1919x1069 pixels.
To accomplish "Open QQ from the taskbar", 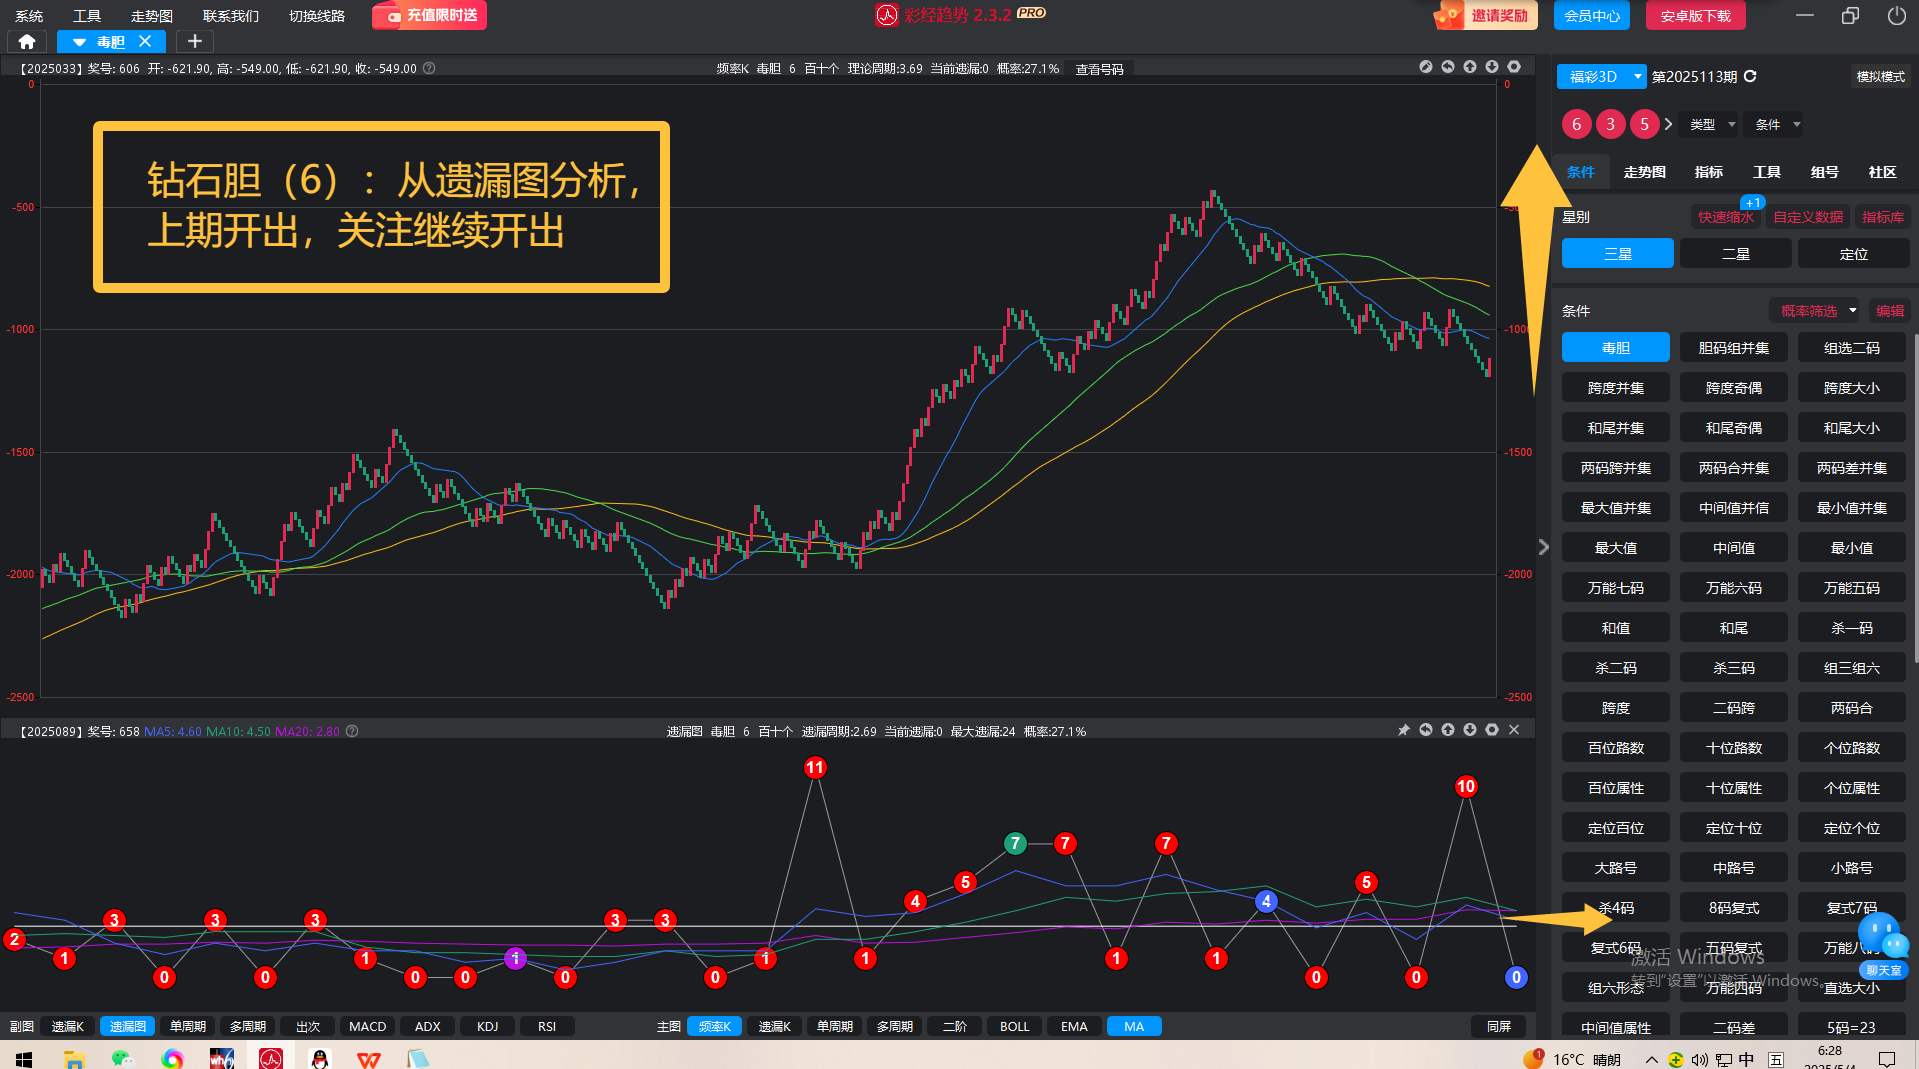I will [319, 1058].
